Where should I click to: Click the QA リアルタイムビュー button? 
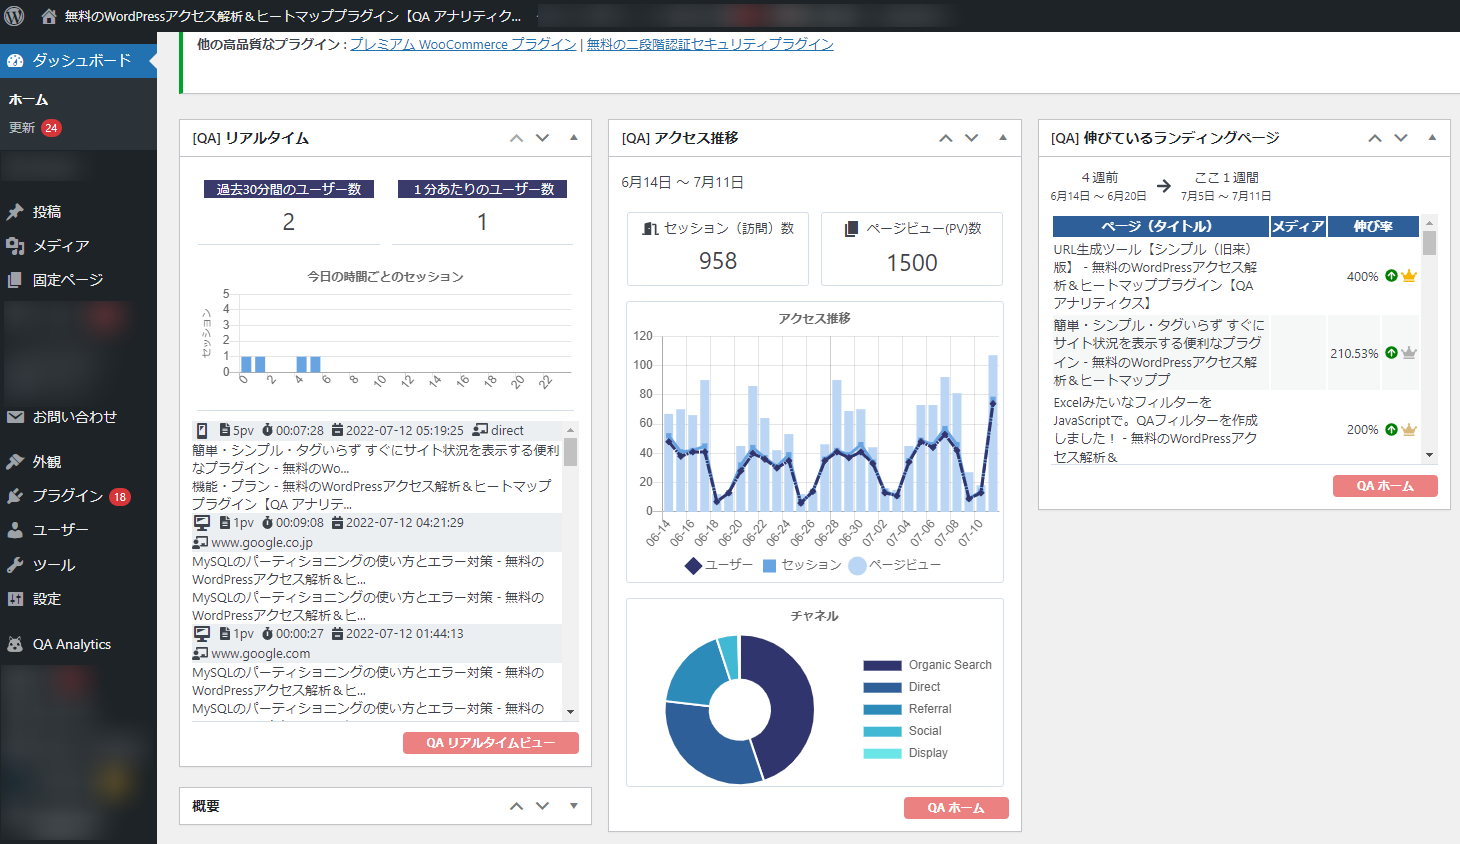click(x=490, y=742)
